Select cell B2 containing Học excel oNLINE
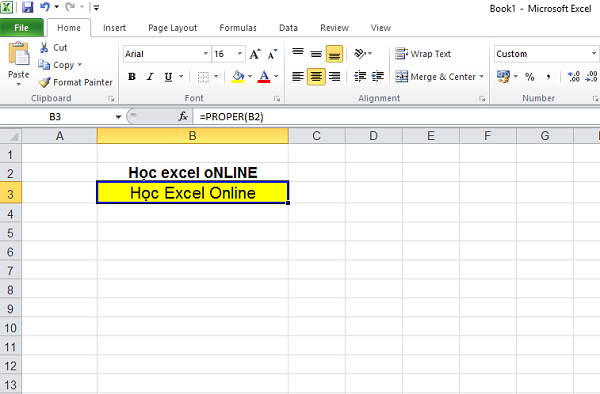600x394 pixels. pos(192,172)
